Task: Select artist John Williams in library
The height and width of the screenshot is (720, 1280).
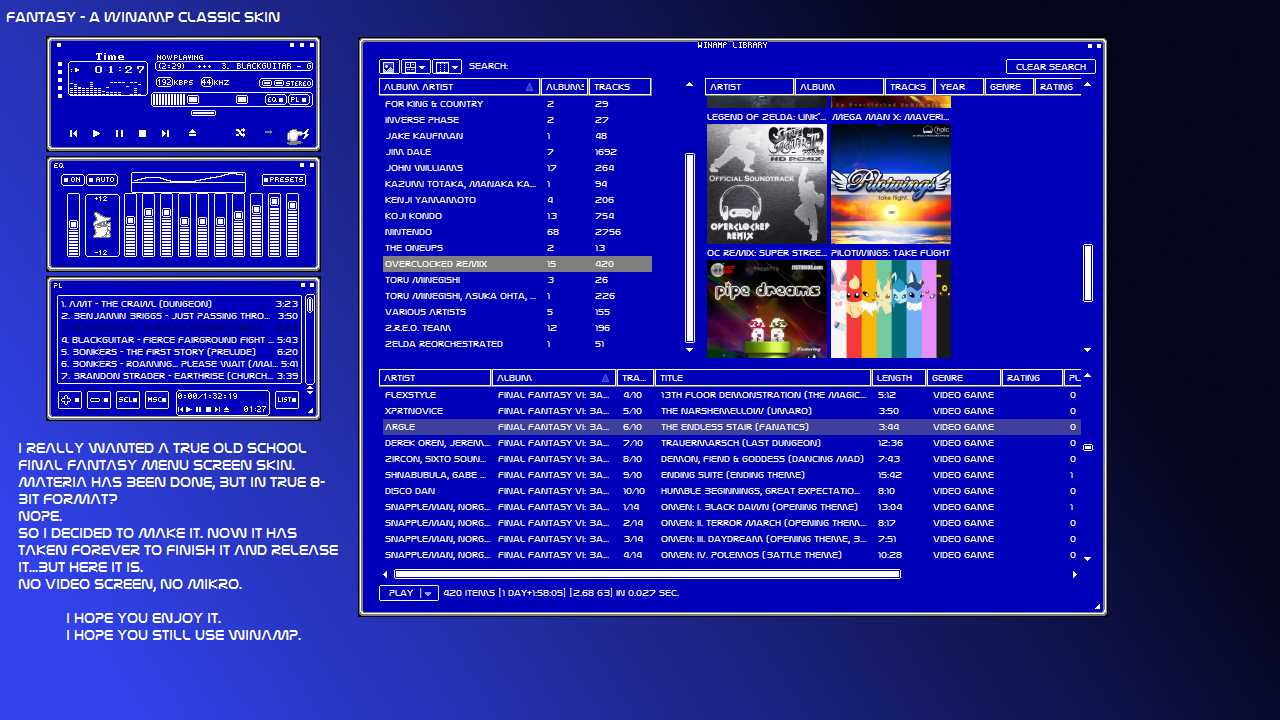Action: pyautogui.click(x=517, y=168)
